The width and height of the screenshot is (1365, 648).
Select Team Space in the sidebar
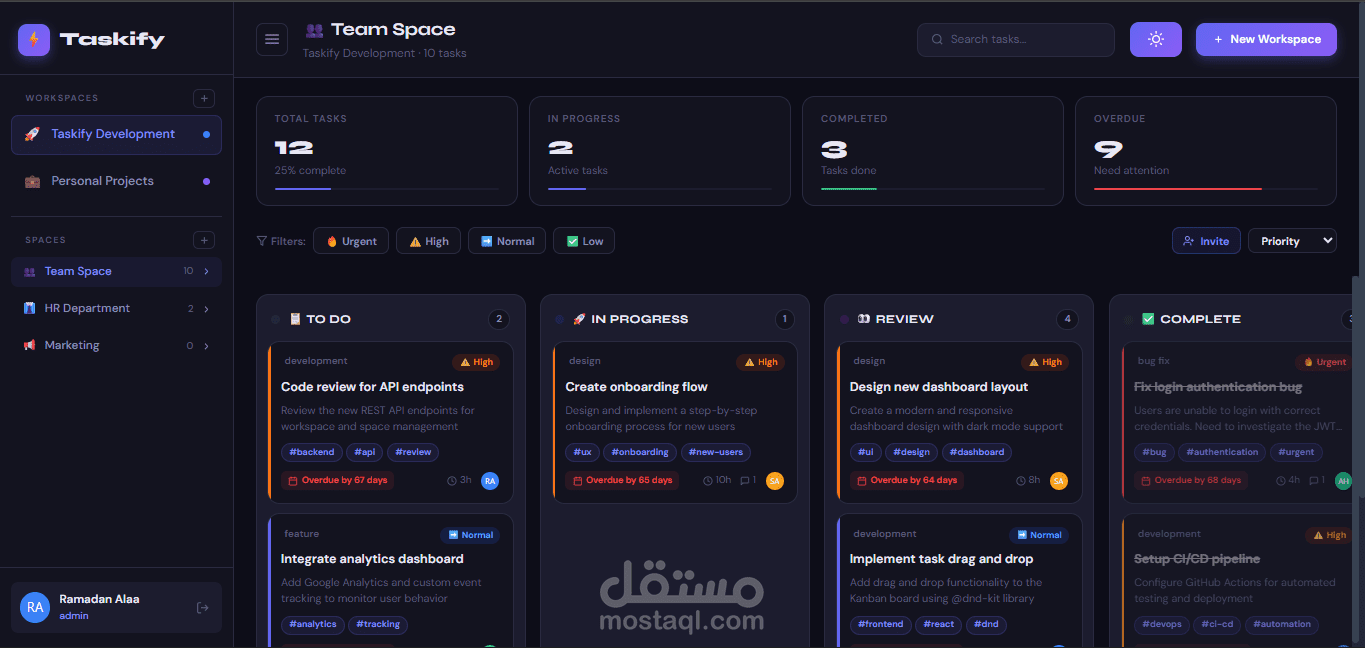pos(116,271)
